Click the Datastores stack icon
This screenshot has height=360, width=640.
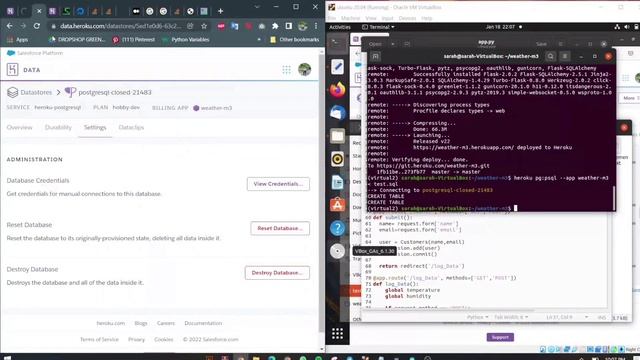click(x=13, y=92)
